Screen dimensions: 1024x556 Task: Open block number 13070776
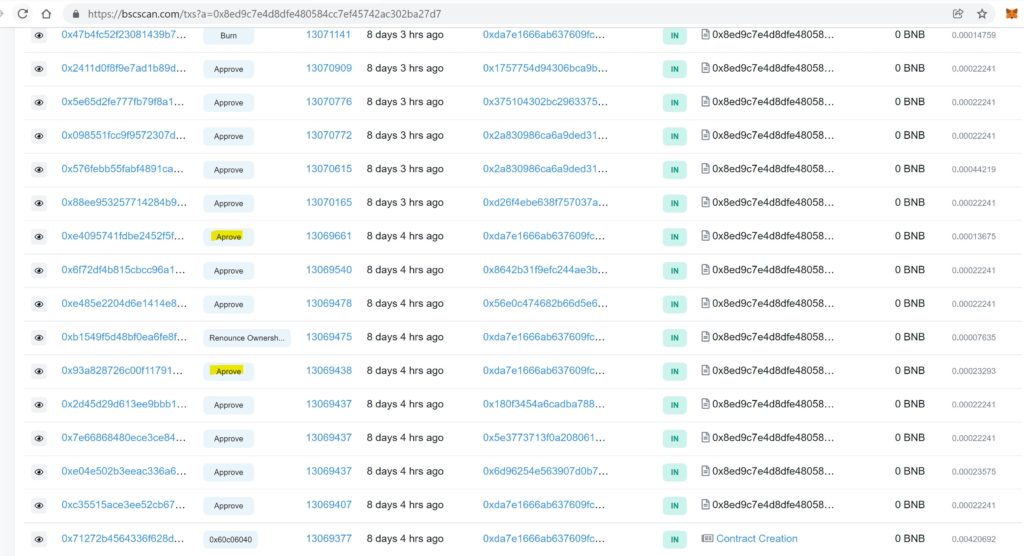328,102
